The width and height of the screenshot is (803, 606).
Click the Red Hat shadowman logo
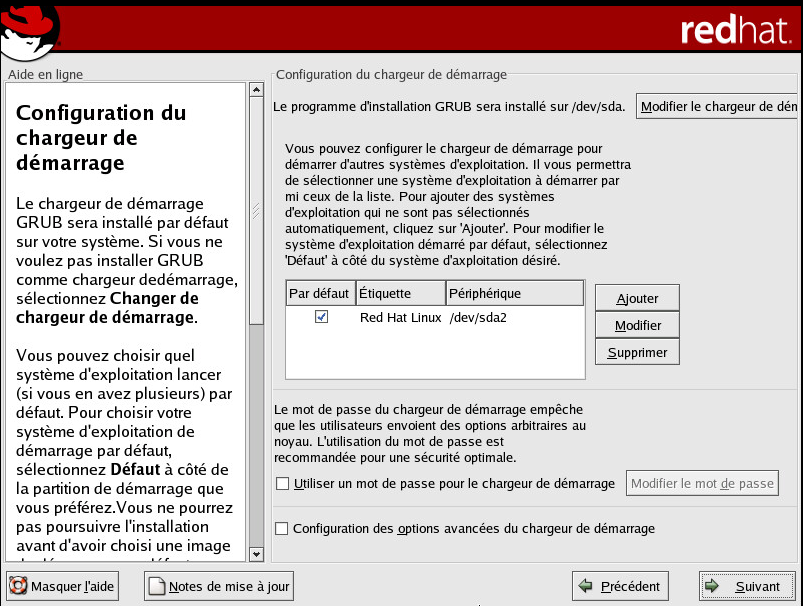[30, 32]
